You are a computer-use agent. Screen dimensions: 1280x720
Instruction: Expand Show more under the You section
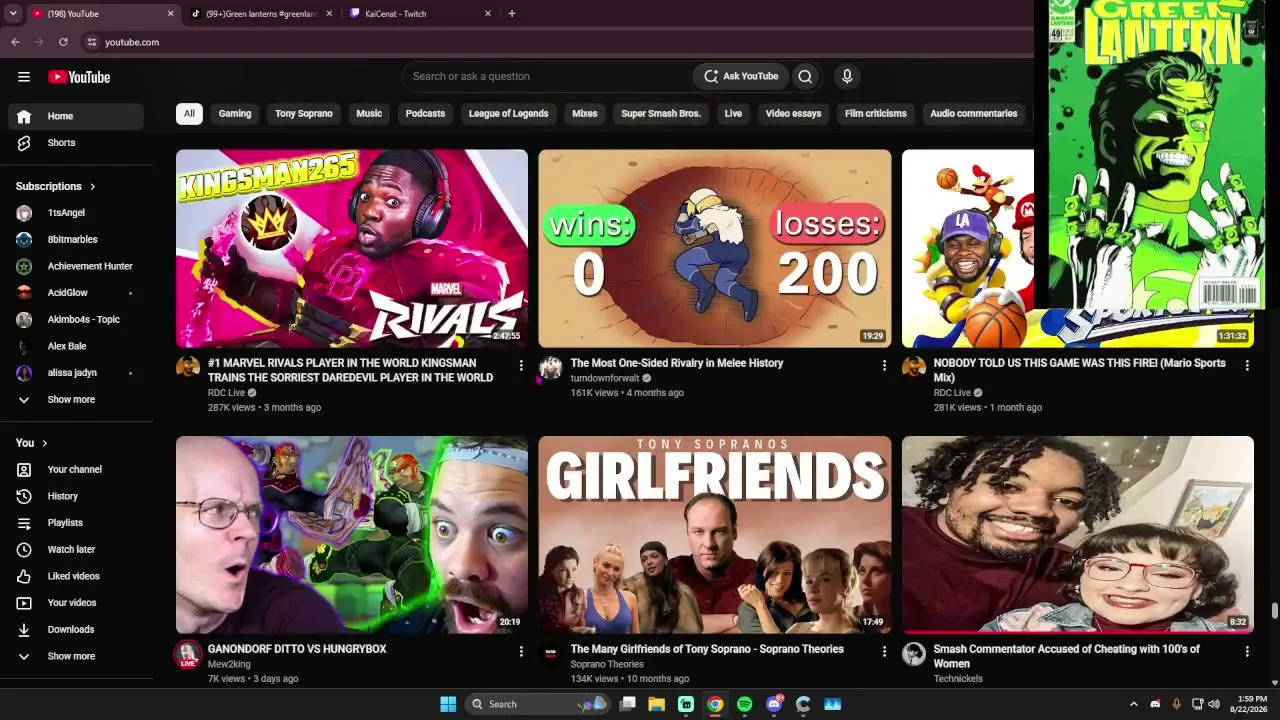(76, 657)
